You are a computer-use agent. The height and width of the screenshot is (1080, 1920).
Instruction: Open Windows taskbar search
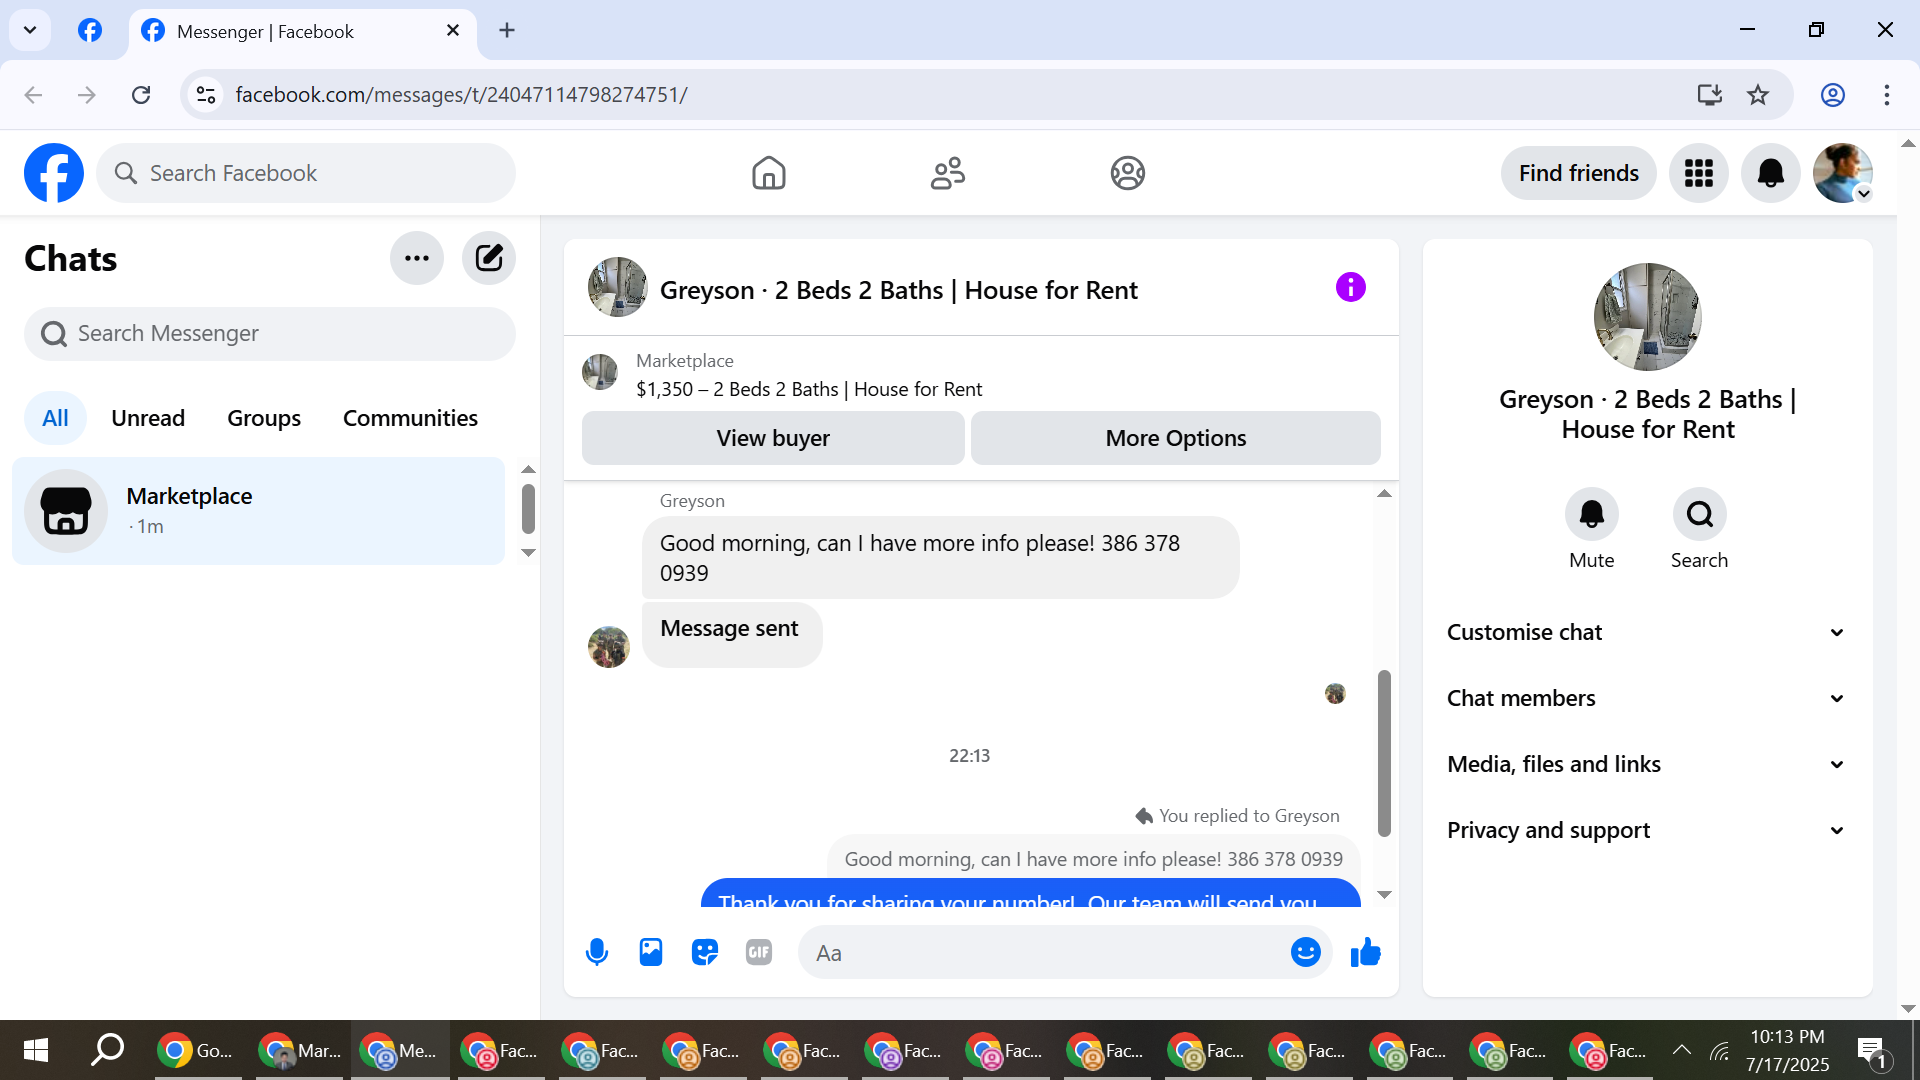tap(107, 1050)
